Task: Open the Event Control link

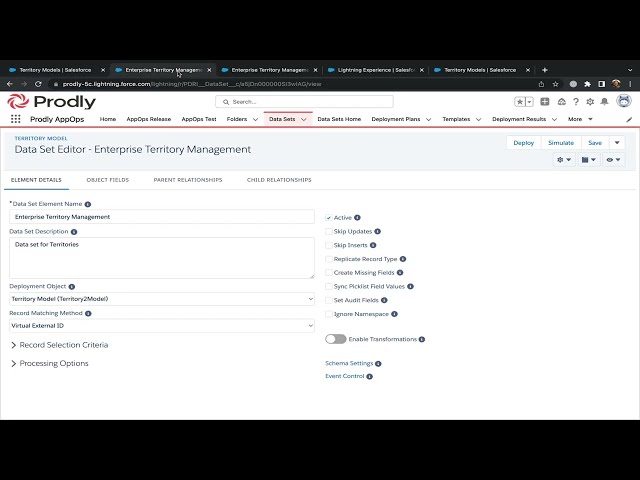Action: tap(344, 376)
